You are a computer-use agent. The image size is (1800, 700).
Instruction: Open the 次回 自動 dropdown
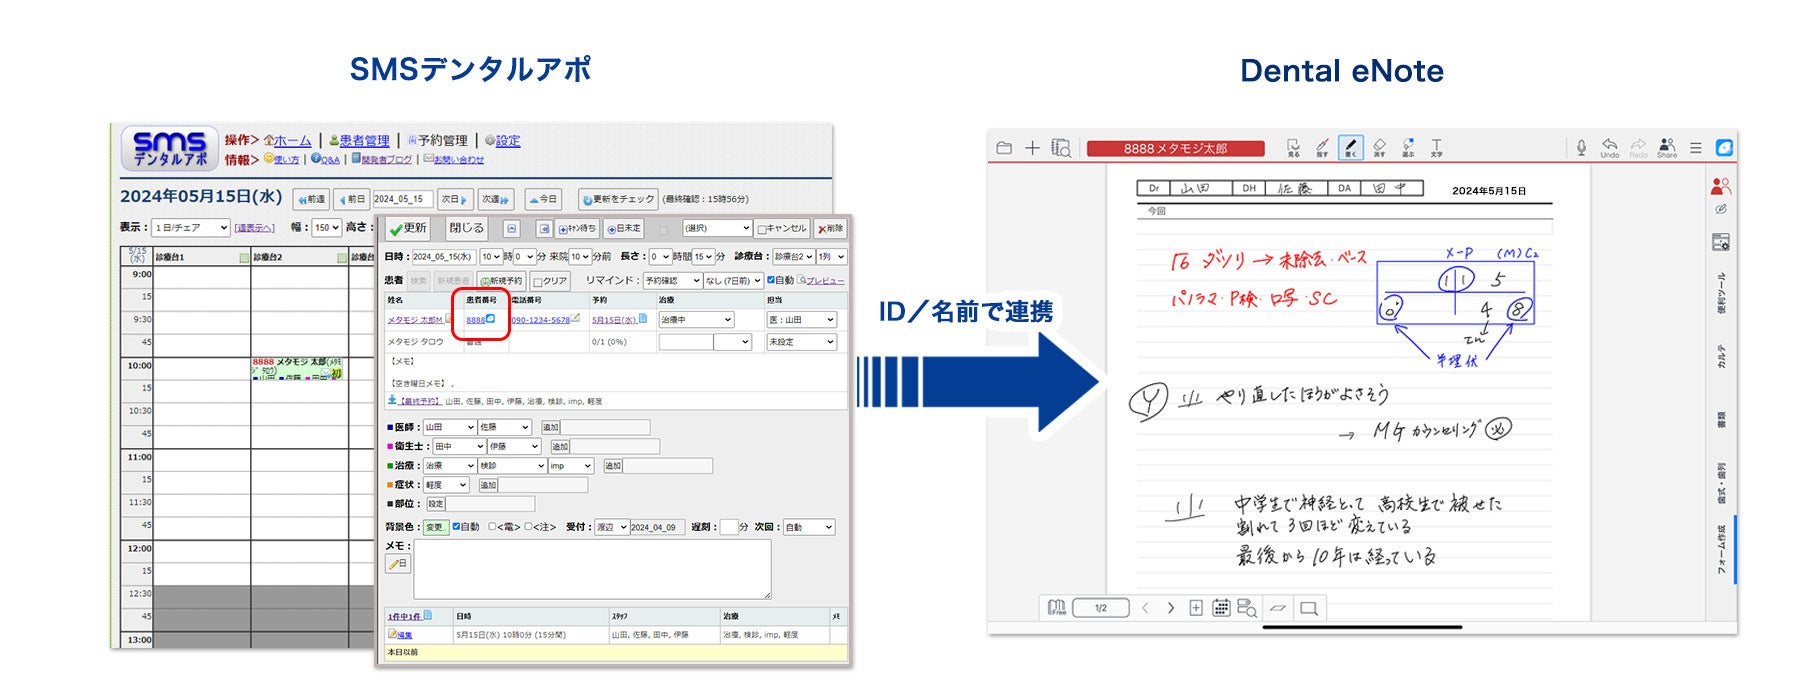(x=808, y=527)
